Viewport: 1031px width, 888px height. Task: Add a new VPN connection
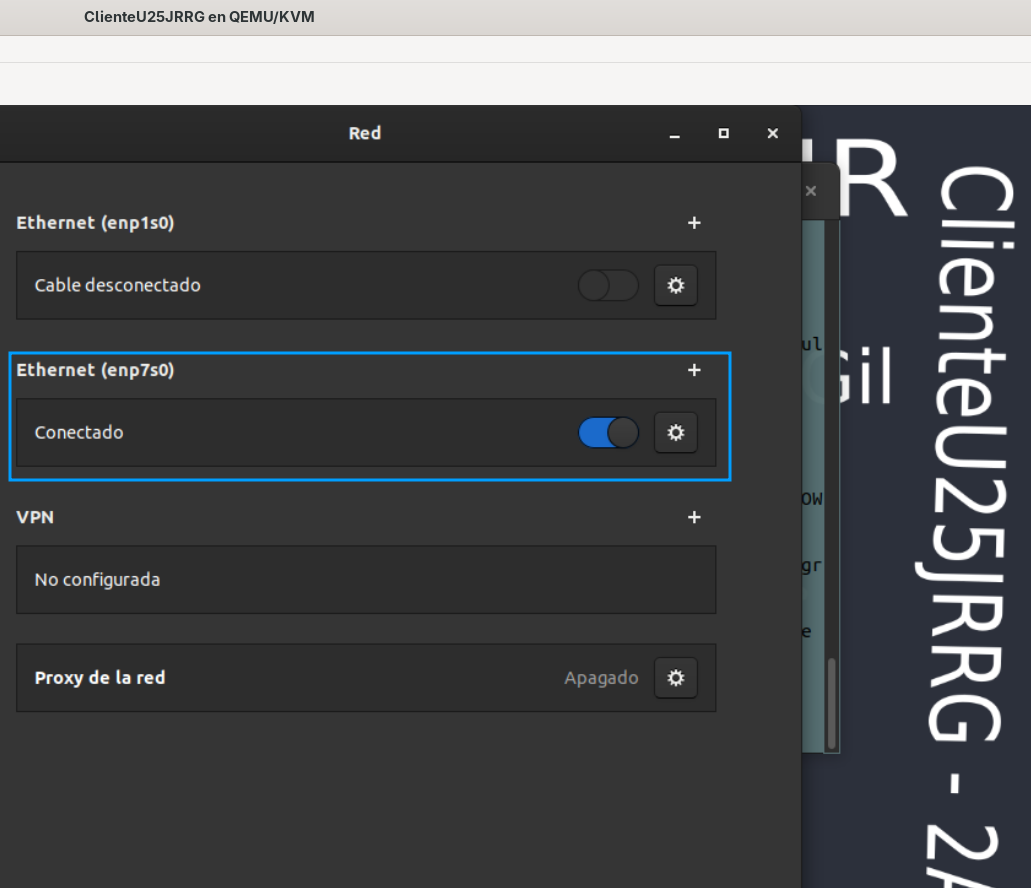[x=694, y=517]
